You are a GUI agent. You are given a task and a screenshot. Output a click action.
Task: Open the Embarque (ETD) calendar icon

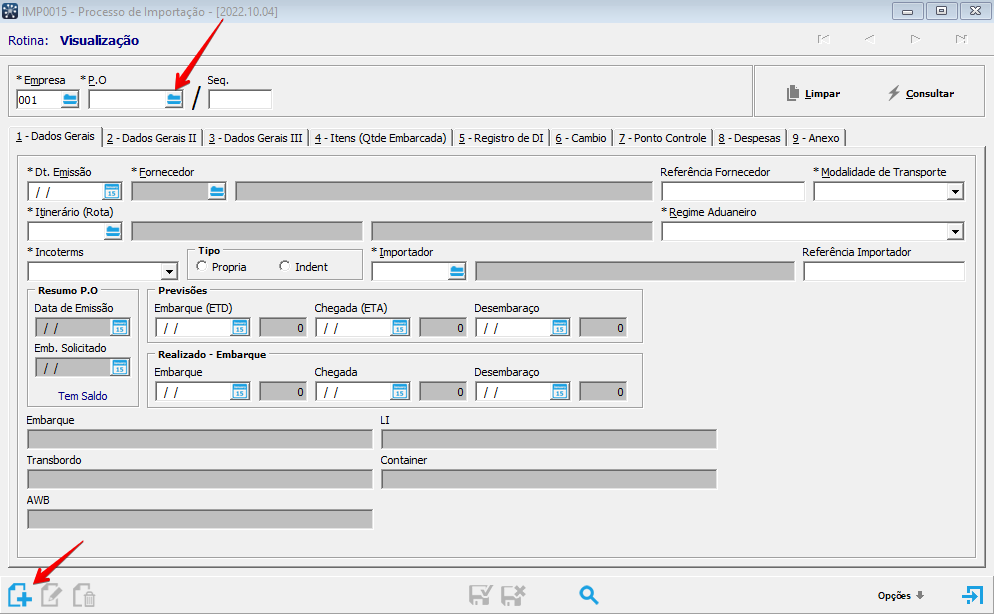[x=240, y=328]
